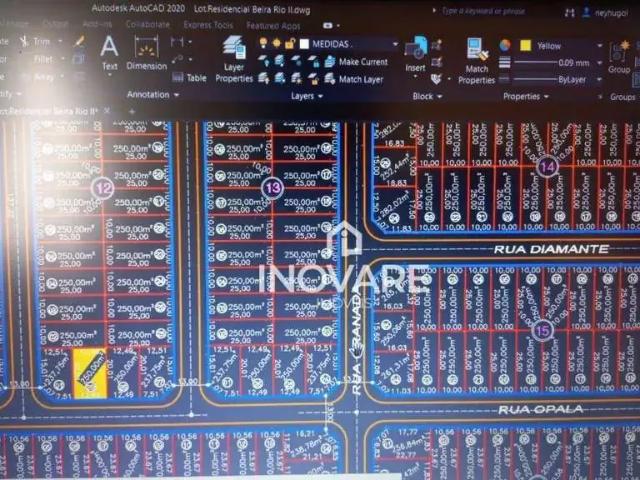The image size is (640, 480).
Task: Click the block 12 circle marker
Action: click(104, 188)
